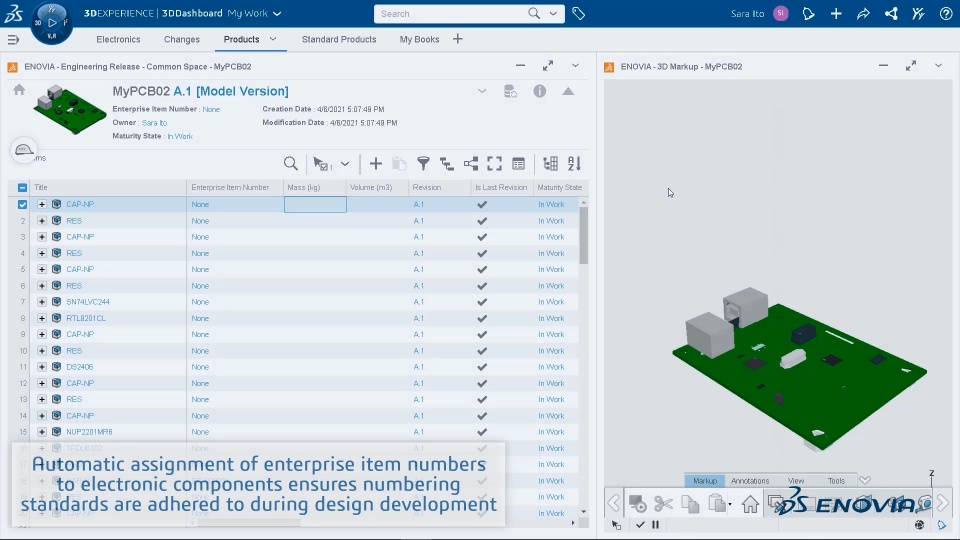Click the MyPCB02 product thumbnail
This screenshot has width=960, height=540.
70,110
